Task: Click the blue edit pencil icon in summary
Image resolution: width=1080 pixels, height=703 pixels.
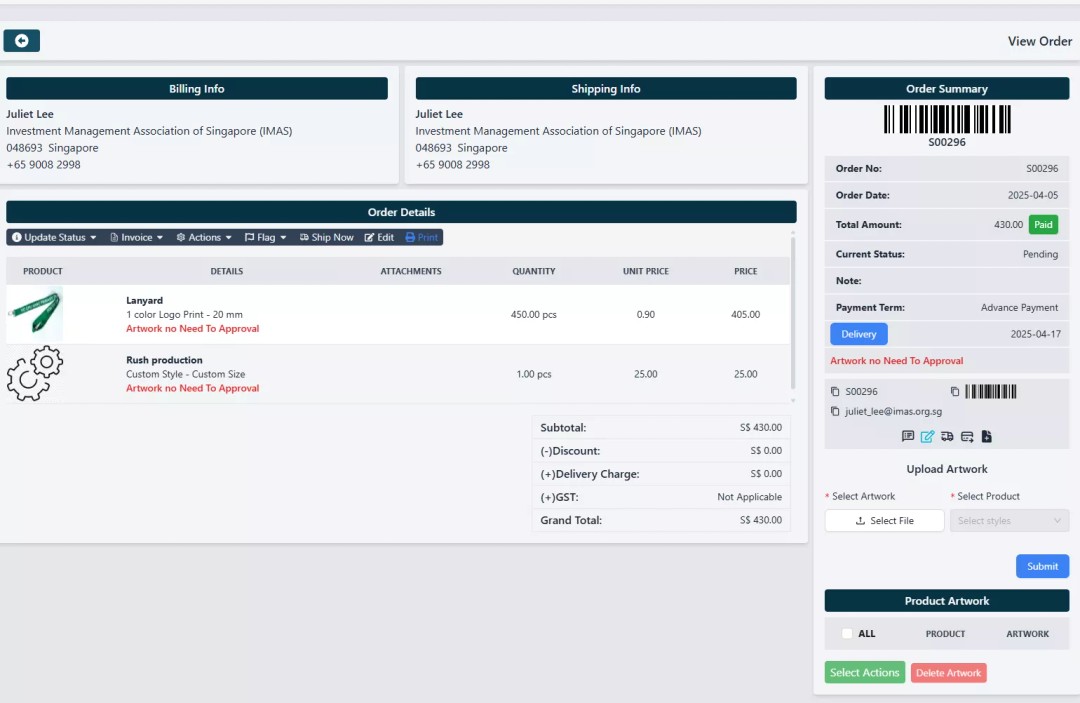Action: click(x=927, y=437)
